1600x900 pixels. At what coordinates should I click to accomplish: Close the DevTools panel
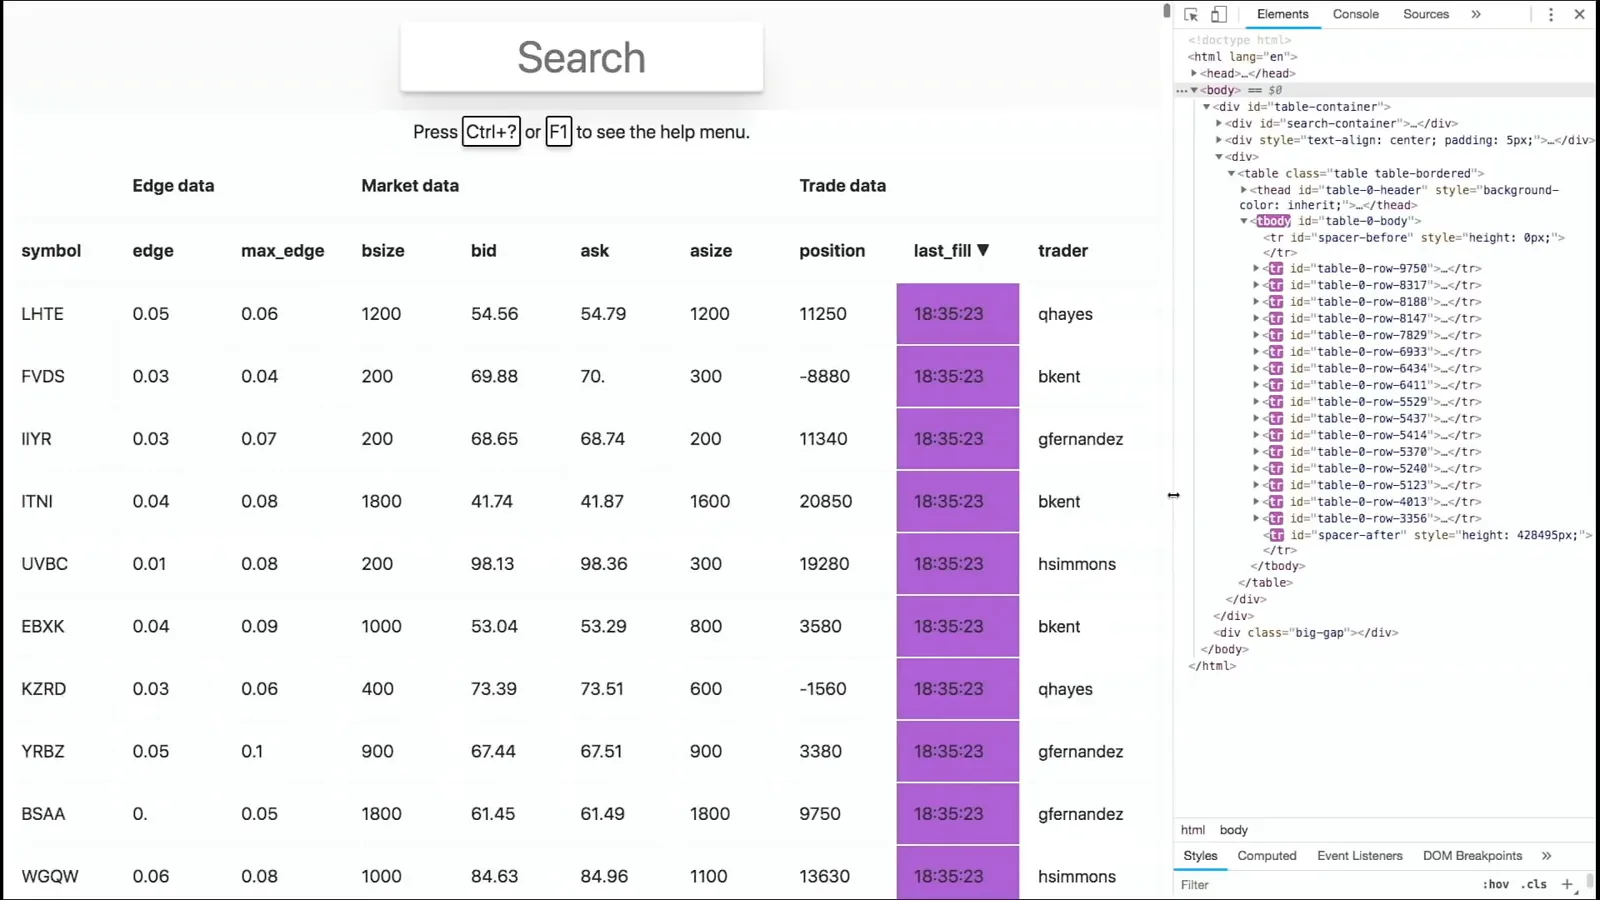[x=1580, y=14]
